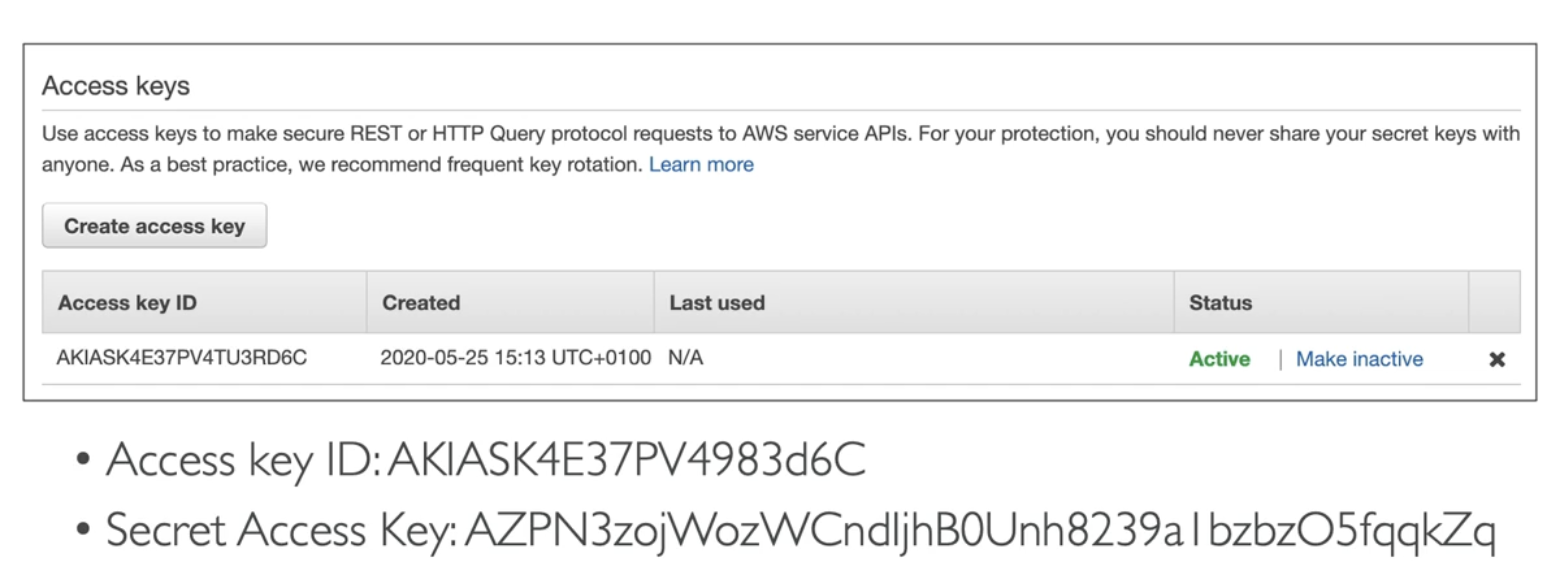Open the Learn more link
1564x574 pixels.
pos(701,165)
